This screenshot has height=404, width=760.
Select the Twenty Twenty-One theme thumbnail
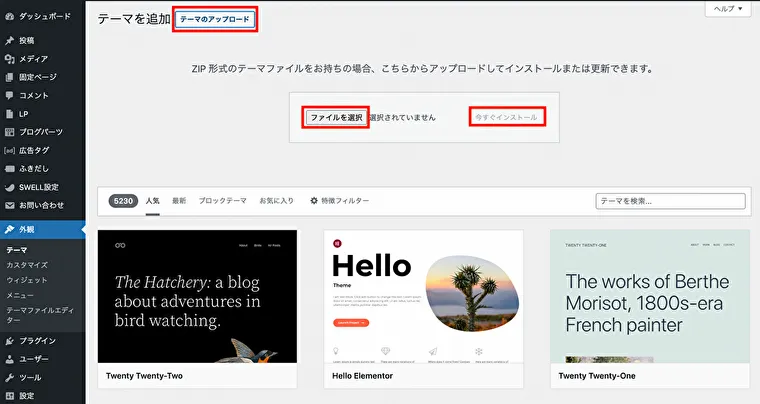(650, 296)
